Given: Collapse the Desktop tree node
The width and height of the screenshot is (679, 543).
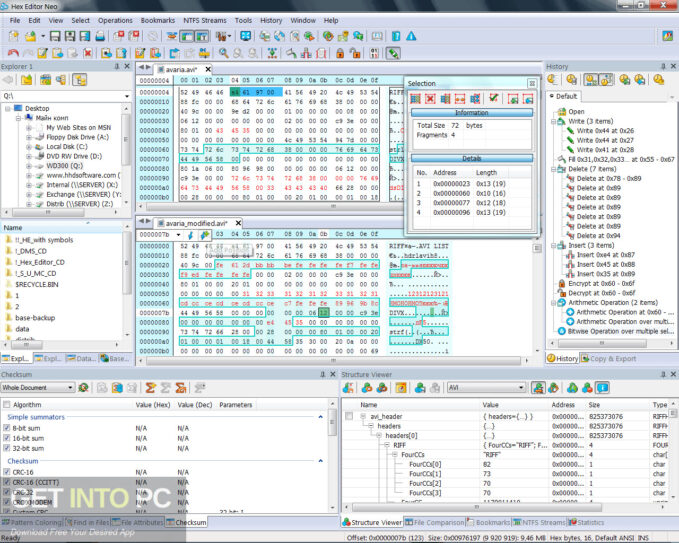Looking at the screenshot, I should (8, 108).
